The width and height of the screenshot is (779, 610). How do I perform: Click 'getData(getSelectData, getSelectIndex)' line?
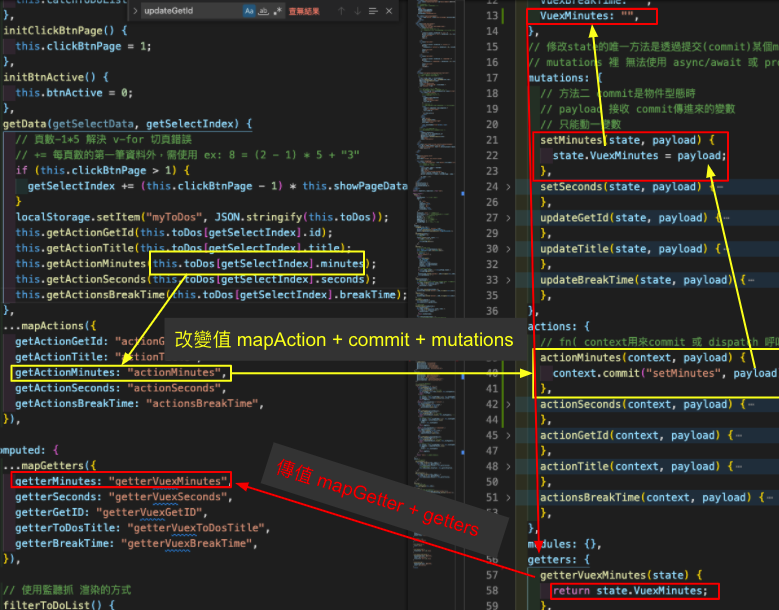click(x=128, y=124)
